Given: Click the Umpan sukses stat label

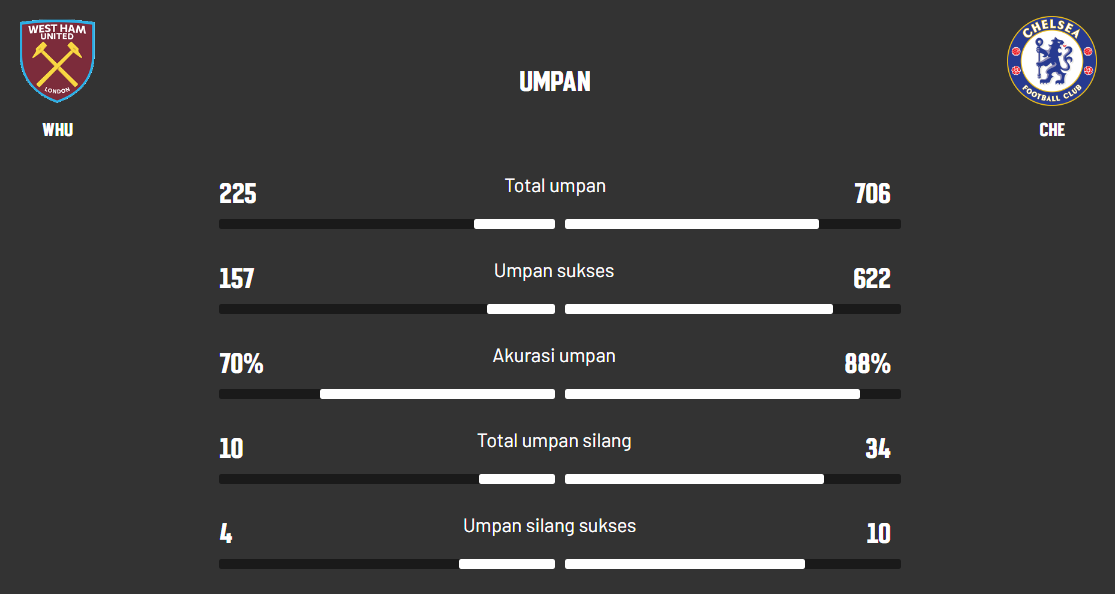Looking at the screenshot, I should [554, 271].
